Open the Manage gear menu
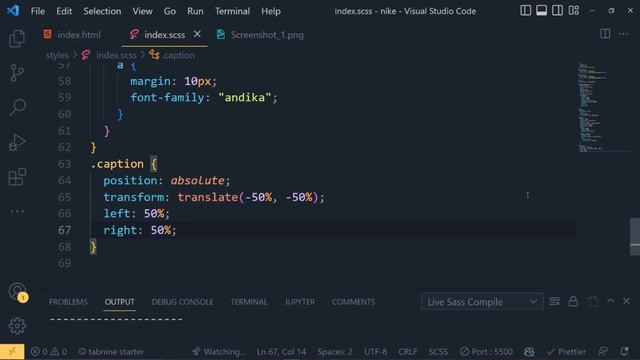640x360 pixels. 17,326
